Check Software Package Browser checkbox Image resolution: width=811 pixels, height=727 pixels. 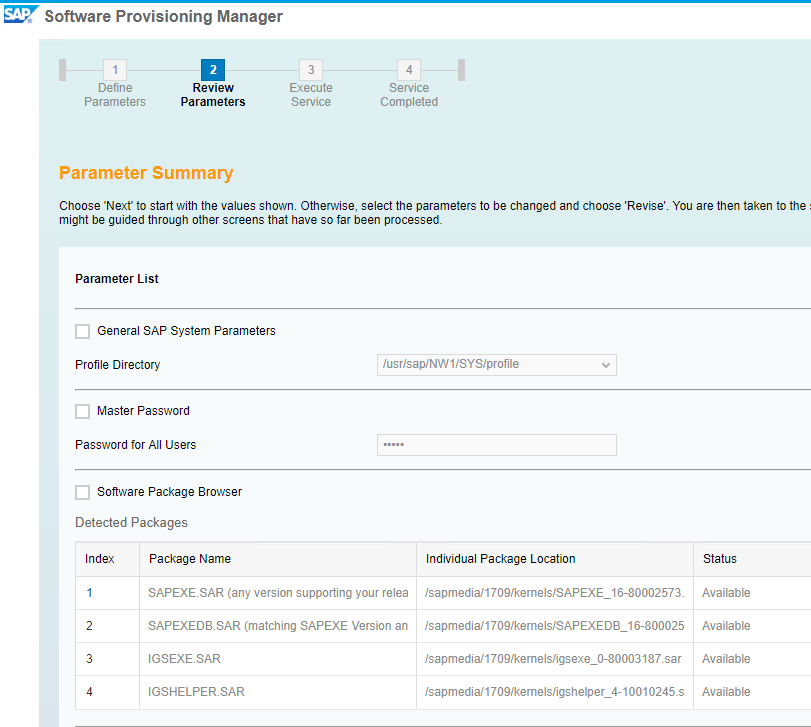(83, 492)
